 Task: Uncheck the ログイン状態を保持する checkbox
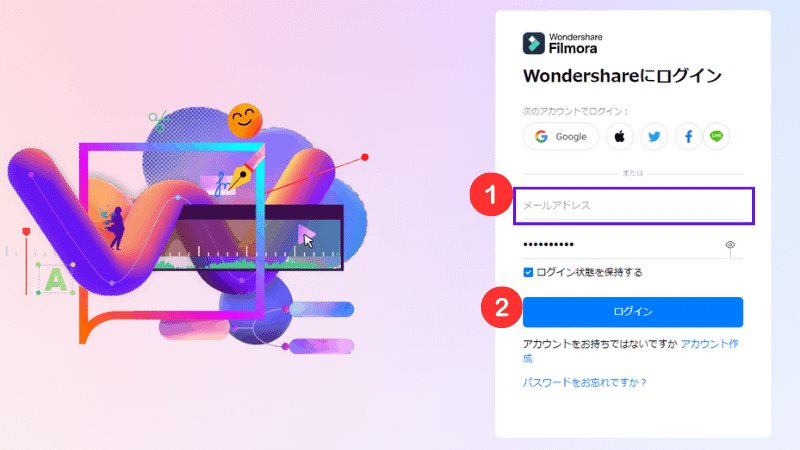pos(528,272)
